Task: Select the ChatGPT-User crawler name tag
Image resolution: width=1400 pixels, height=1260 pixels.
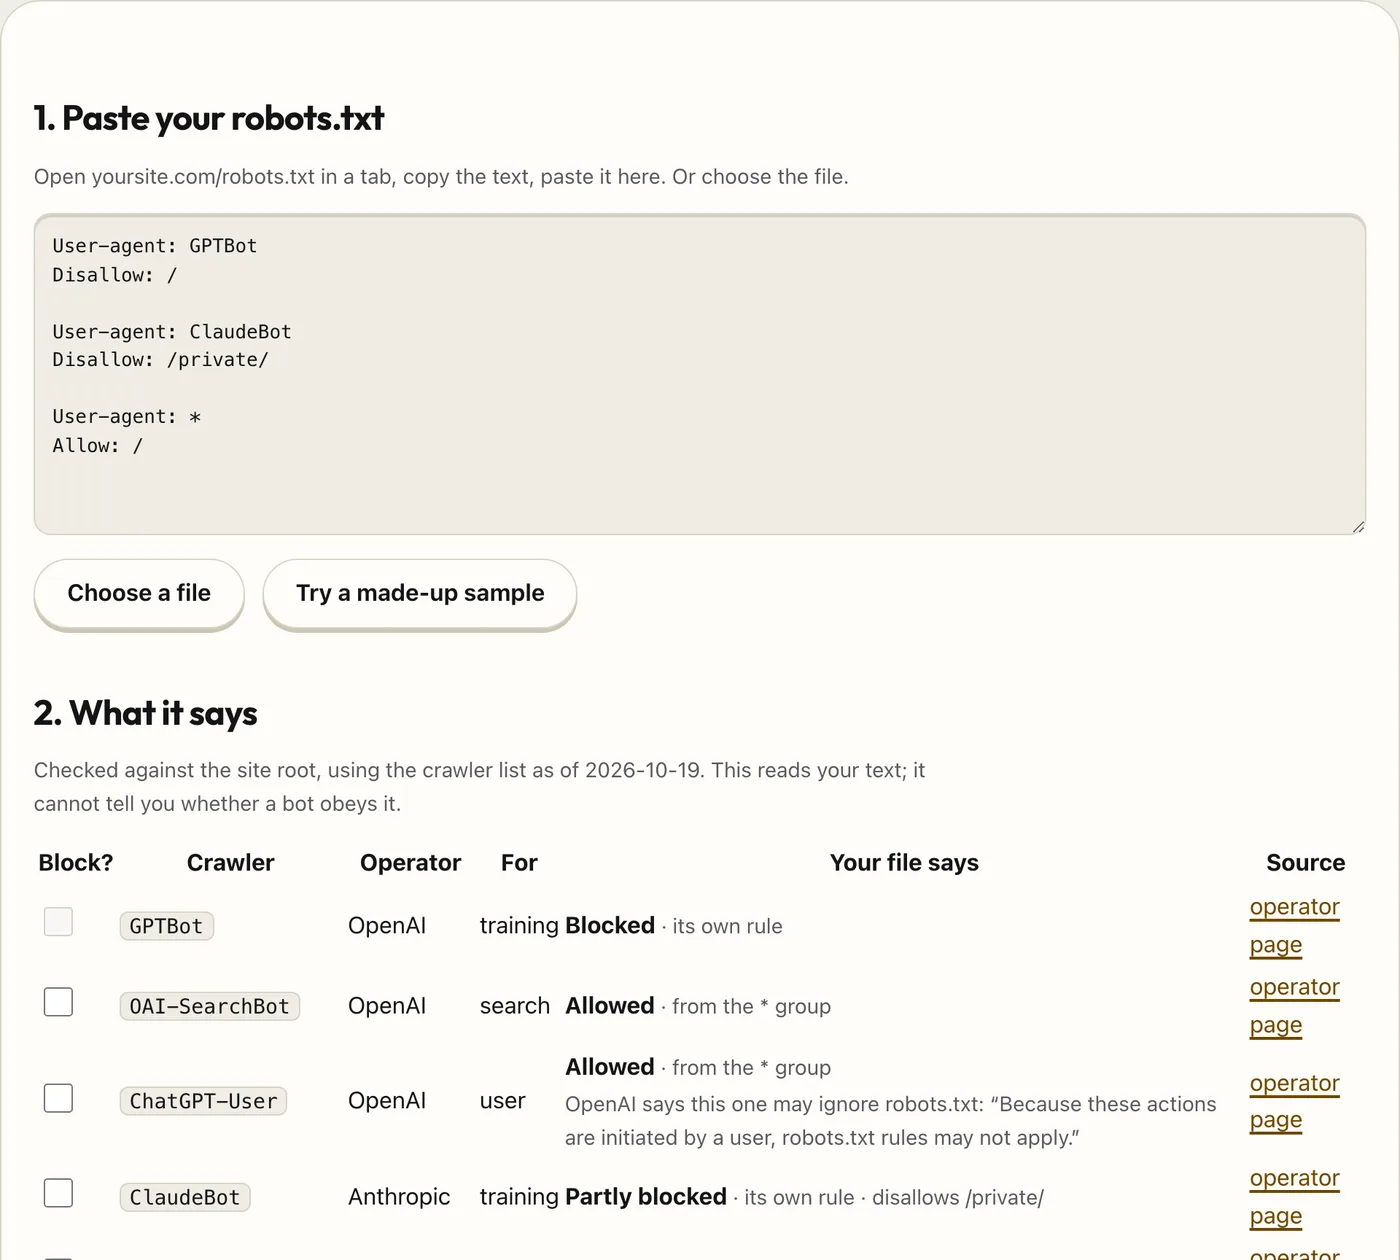Action: [203, 1101]
